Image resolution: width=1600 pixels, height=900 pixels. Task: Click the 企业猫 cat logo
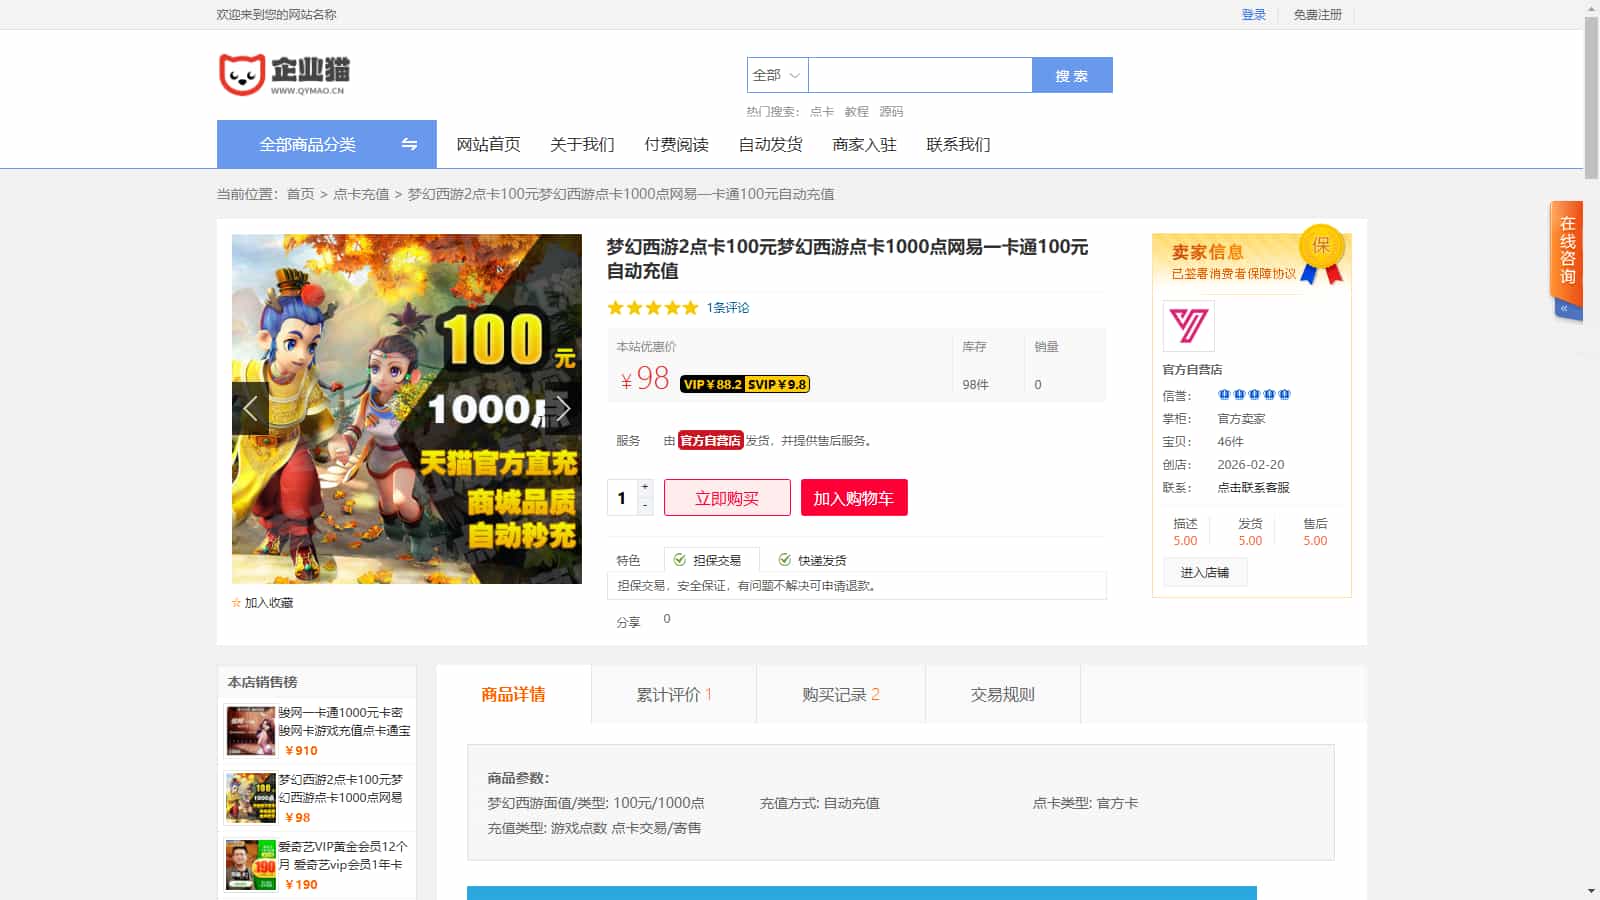coord(284,75)
